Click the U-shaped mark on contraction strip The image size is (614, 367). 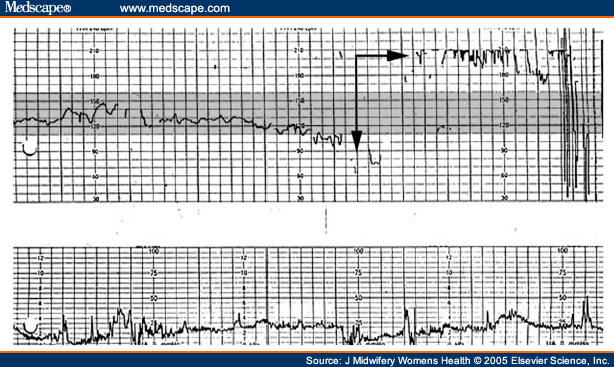30,327
